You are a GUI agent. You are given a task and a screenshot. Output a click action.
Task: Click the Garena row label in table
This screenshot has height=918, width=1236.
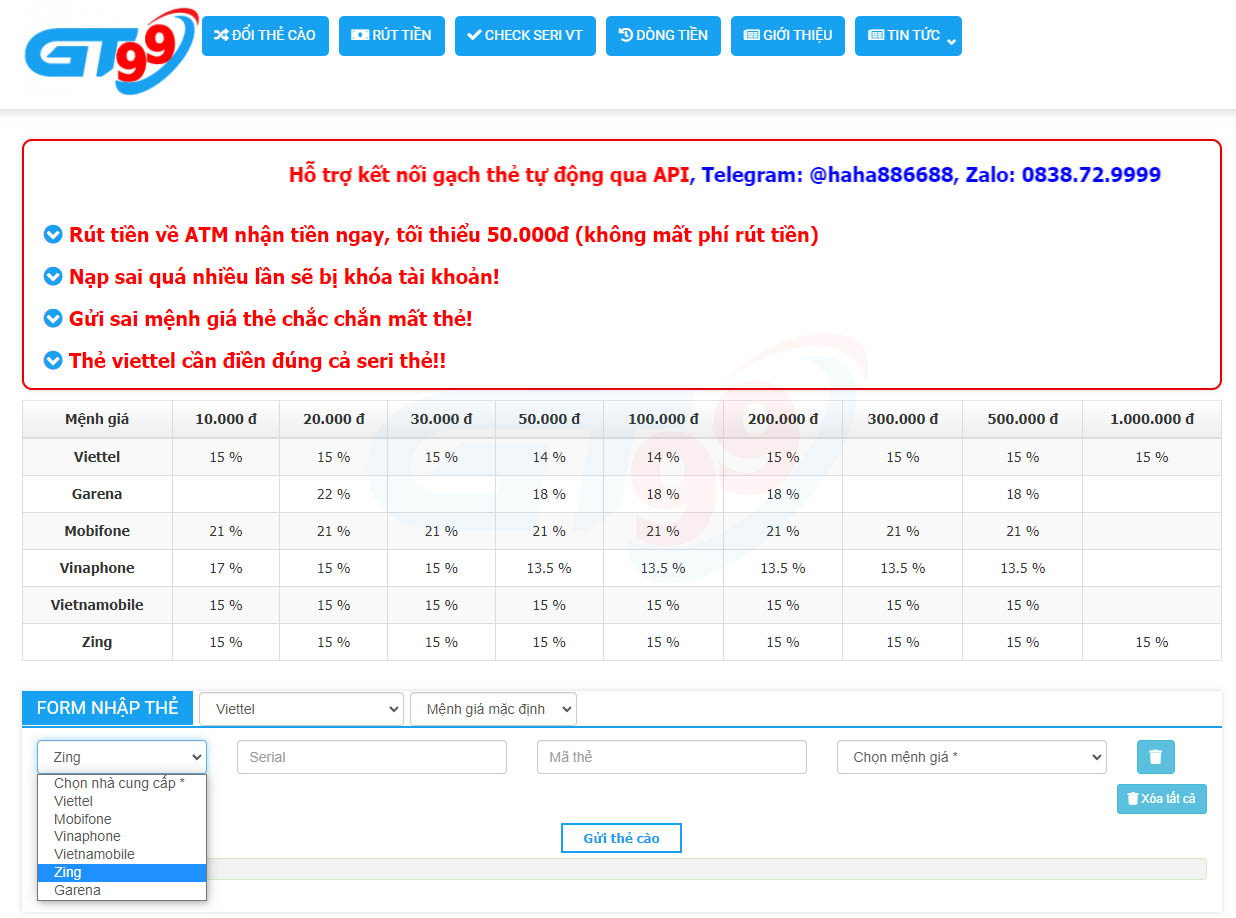coord(97,494)
